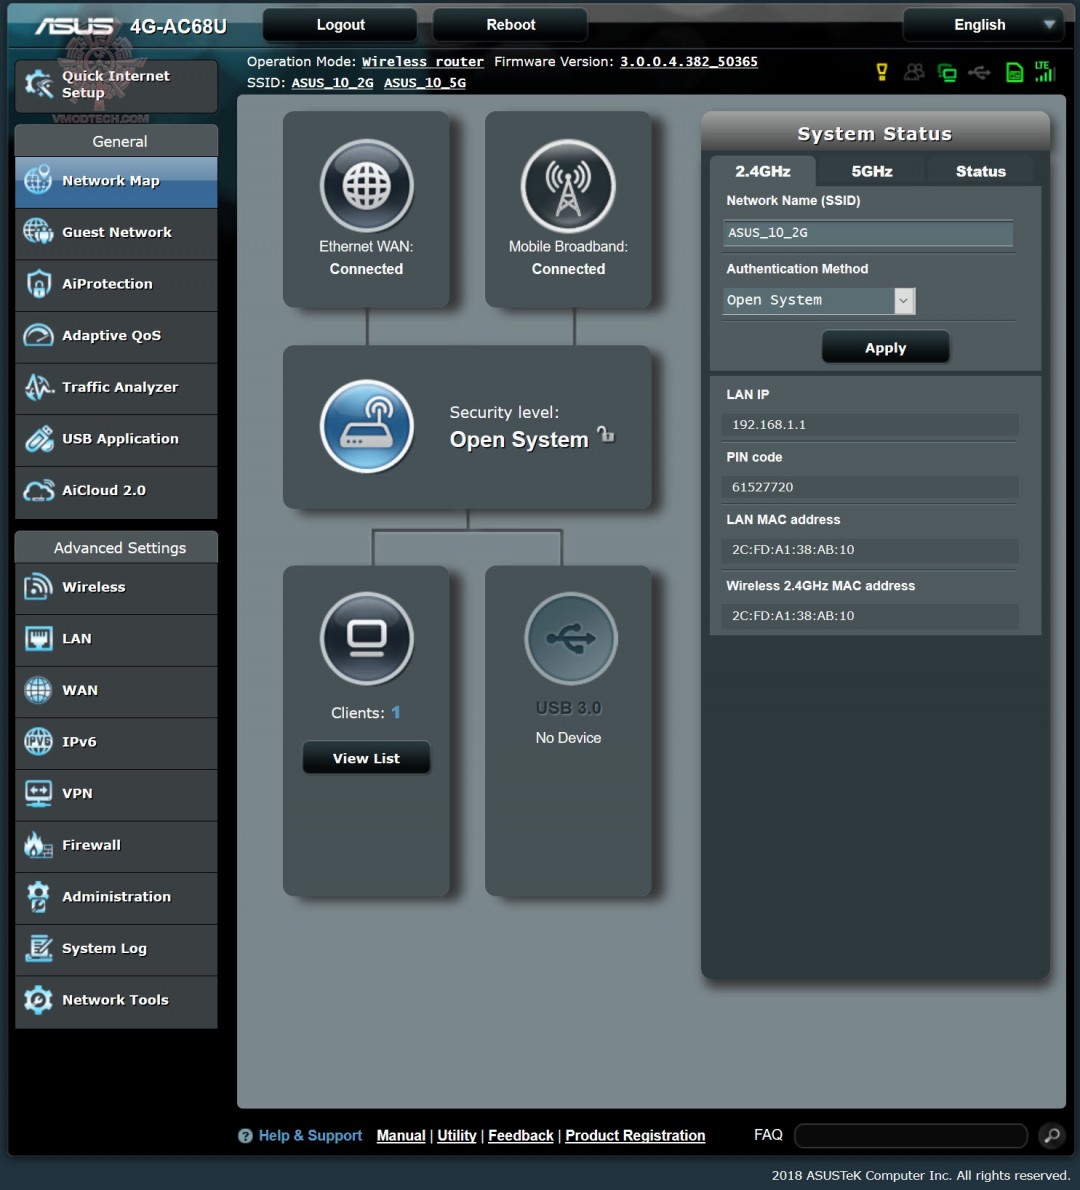Viewport: 1080px width, 1190px height.
Task: Open the IPv6 menu item
Action: (x=116, y=741)
